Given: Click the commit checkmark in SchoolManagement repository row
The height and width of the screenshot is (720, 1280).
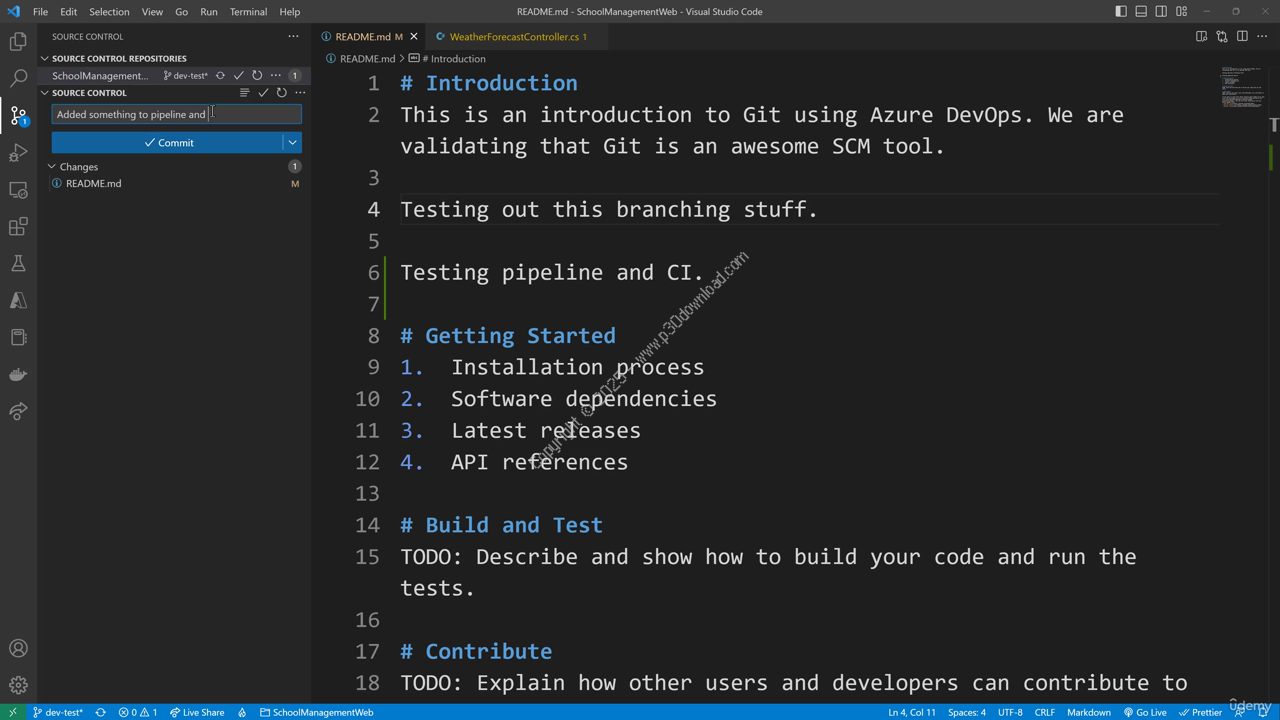Looking at the screenshot, I should tap(238, 75).
